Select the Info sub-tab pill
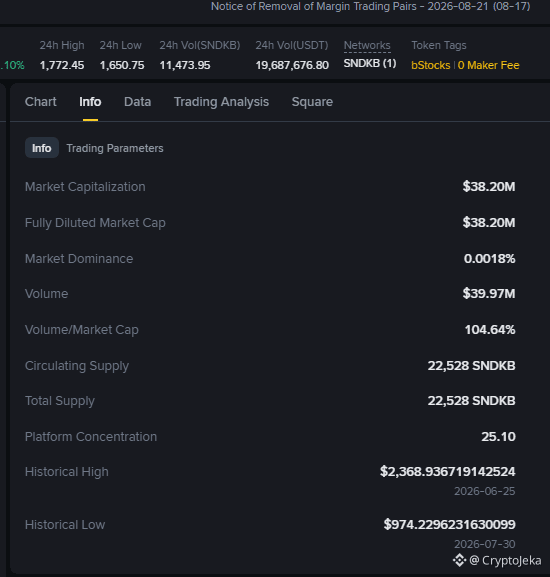This screenshot has height=577, width=550. 42,148
